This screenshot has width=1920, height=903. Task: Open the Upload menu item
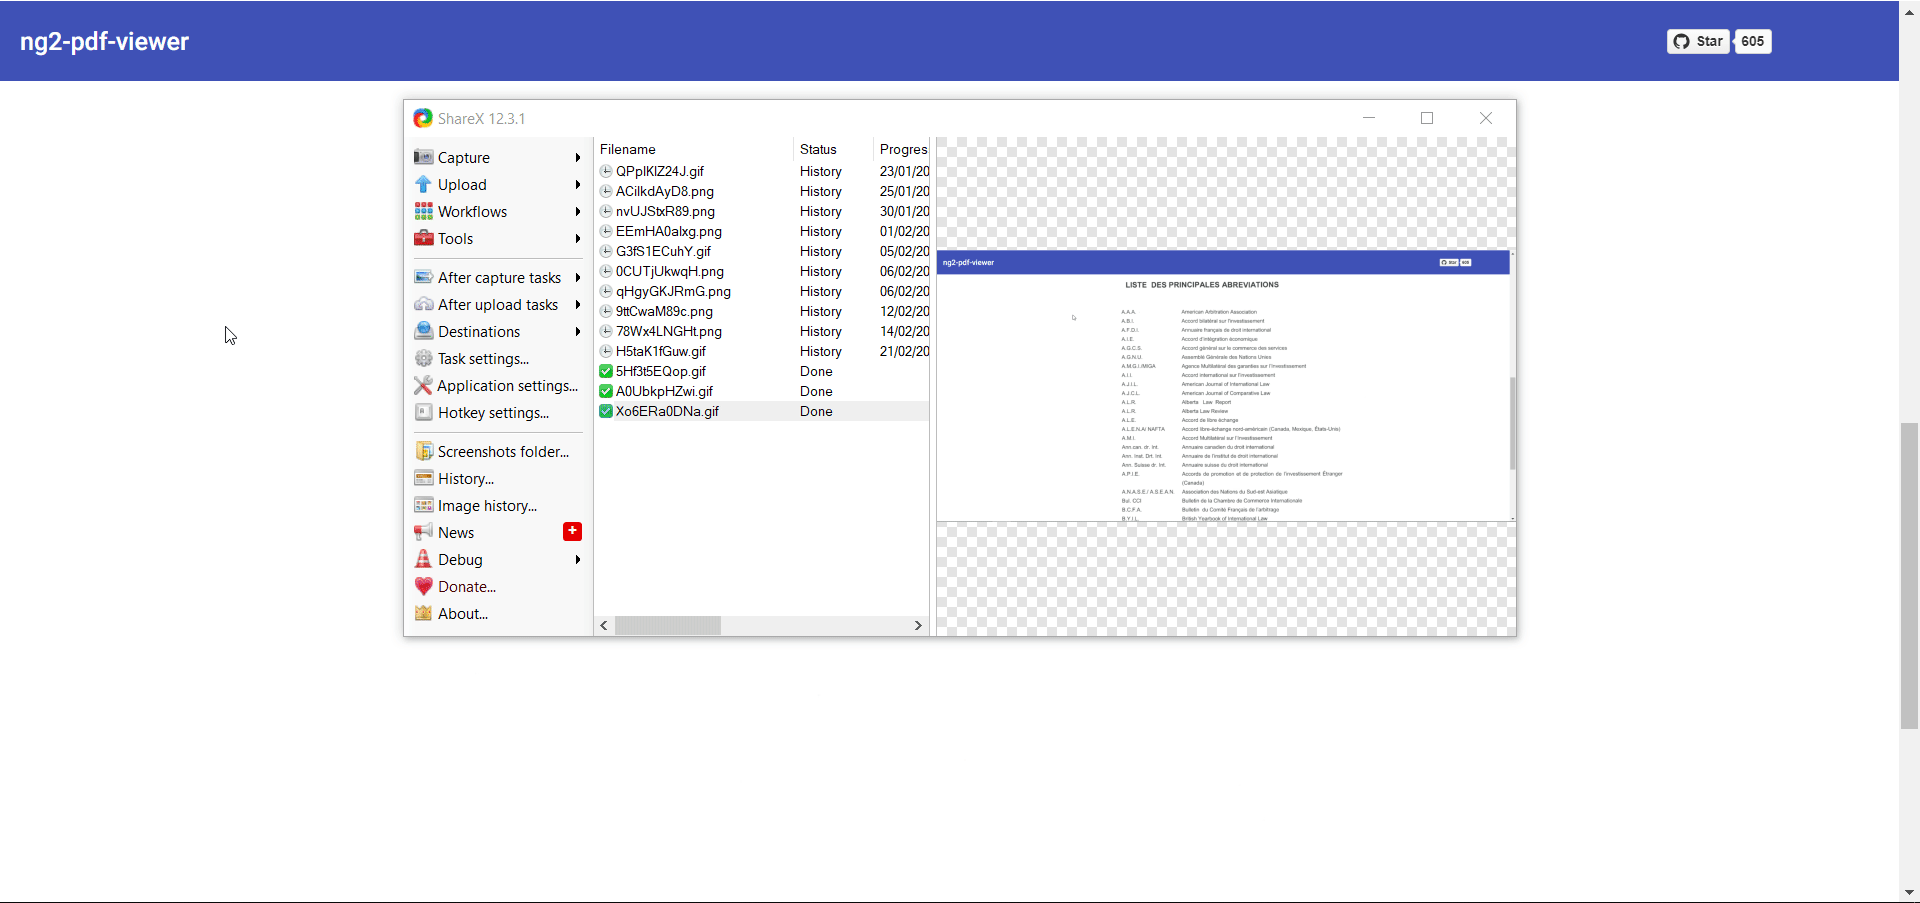(x=498, y=184)
